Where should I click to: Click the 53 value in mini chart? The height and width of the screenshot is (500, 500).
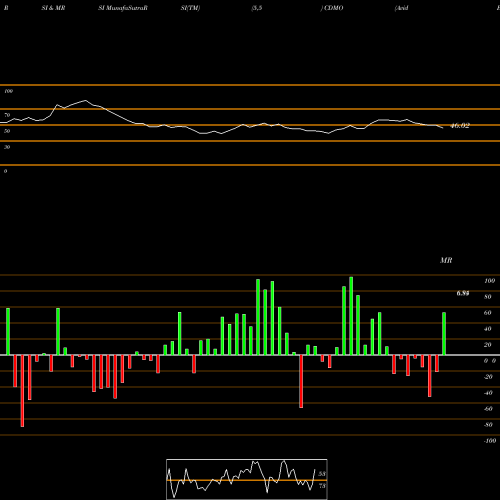pyautogui.click(x=322, y=474)
